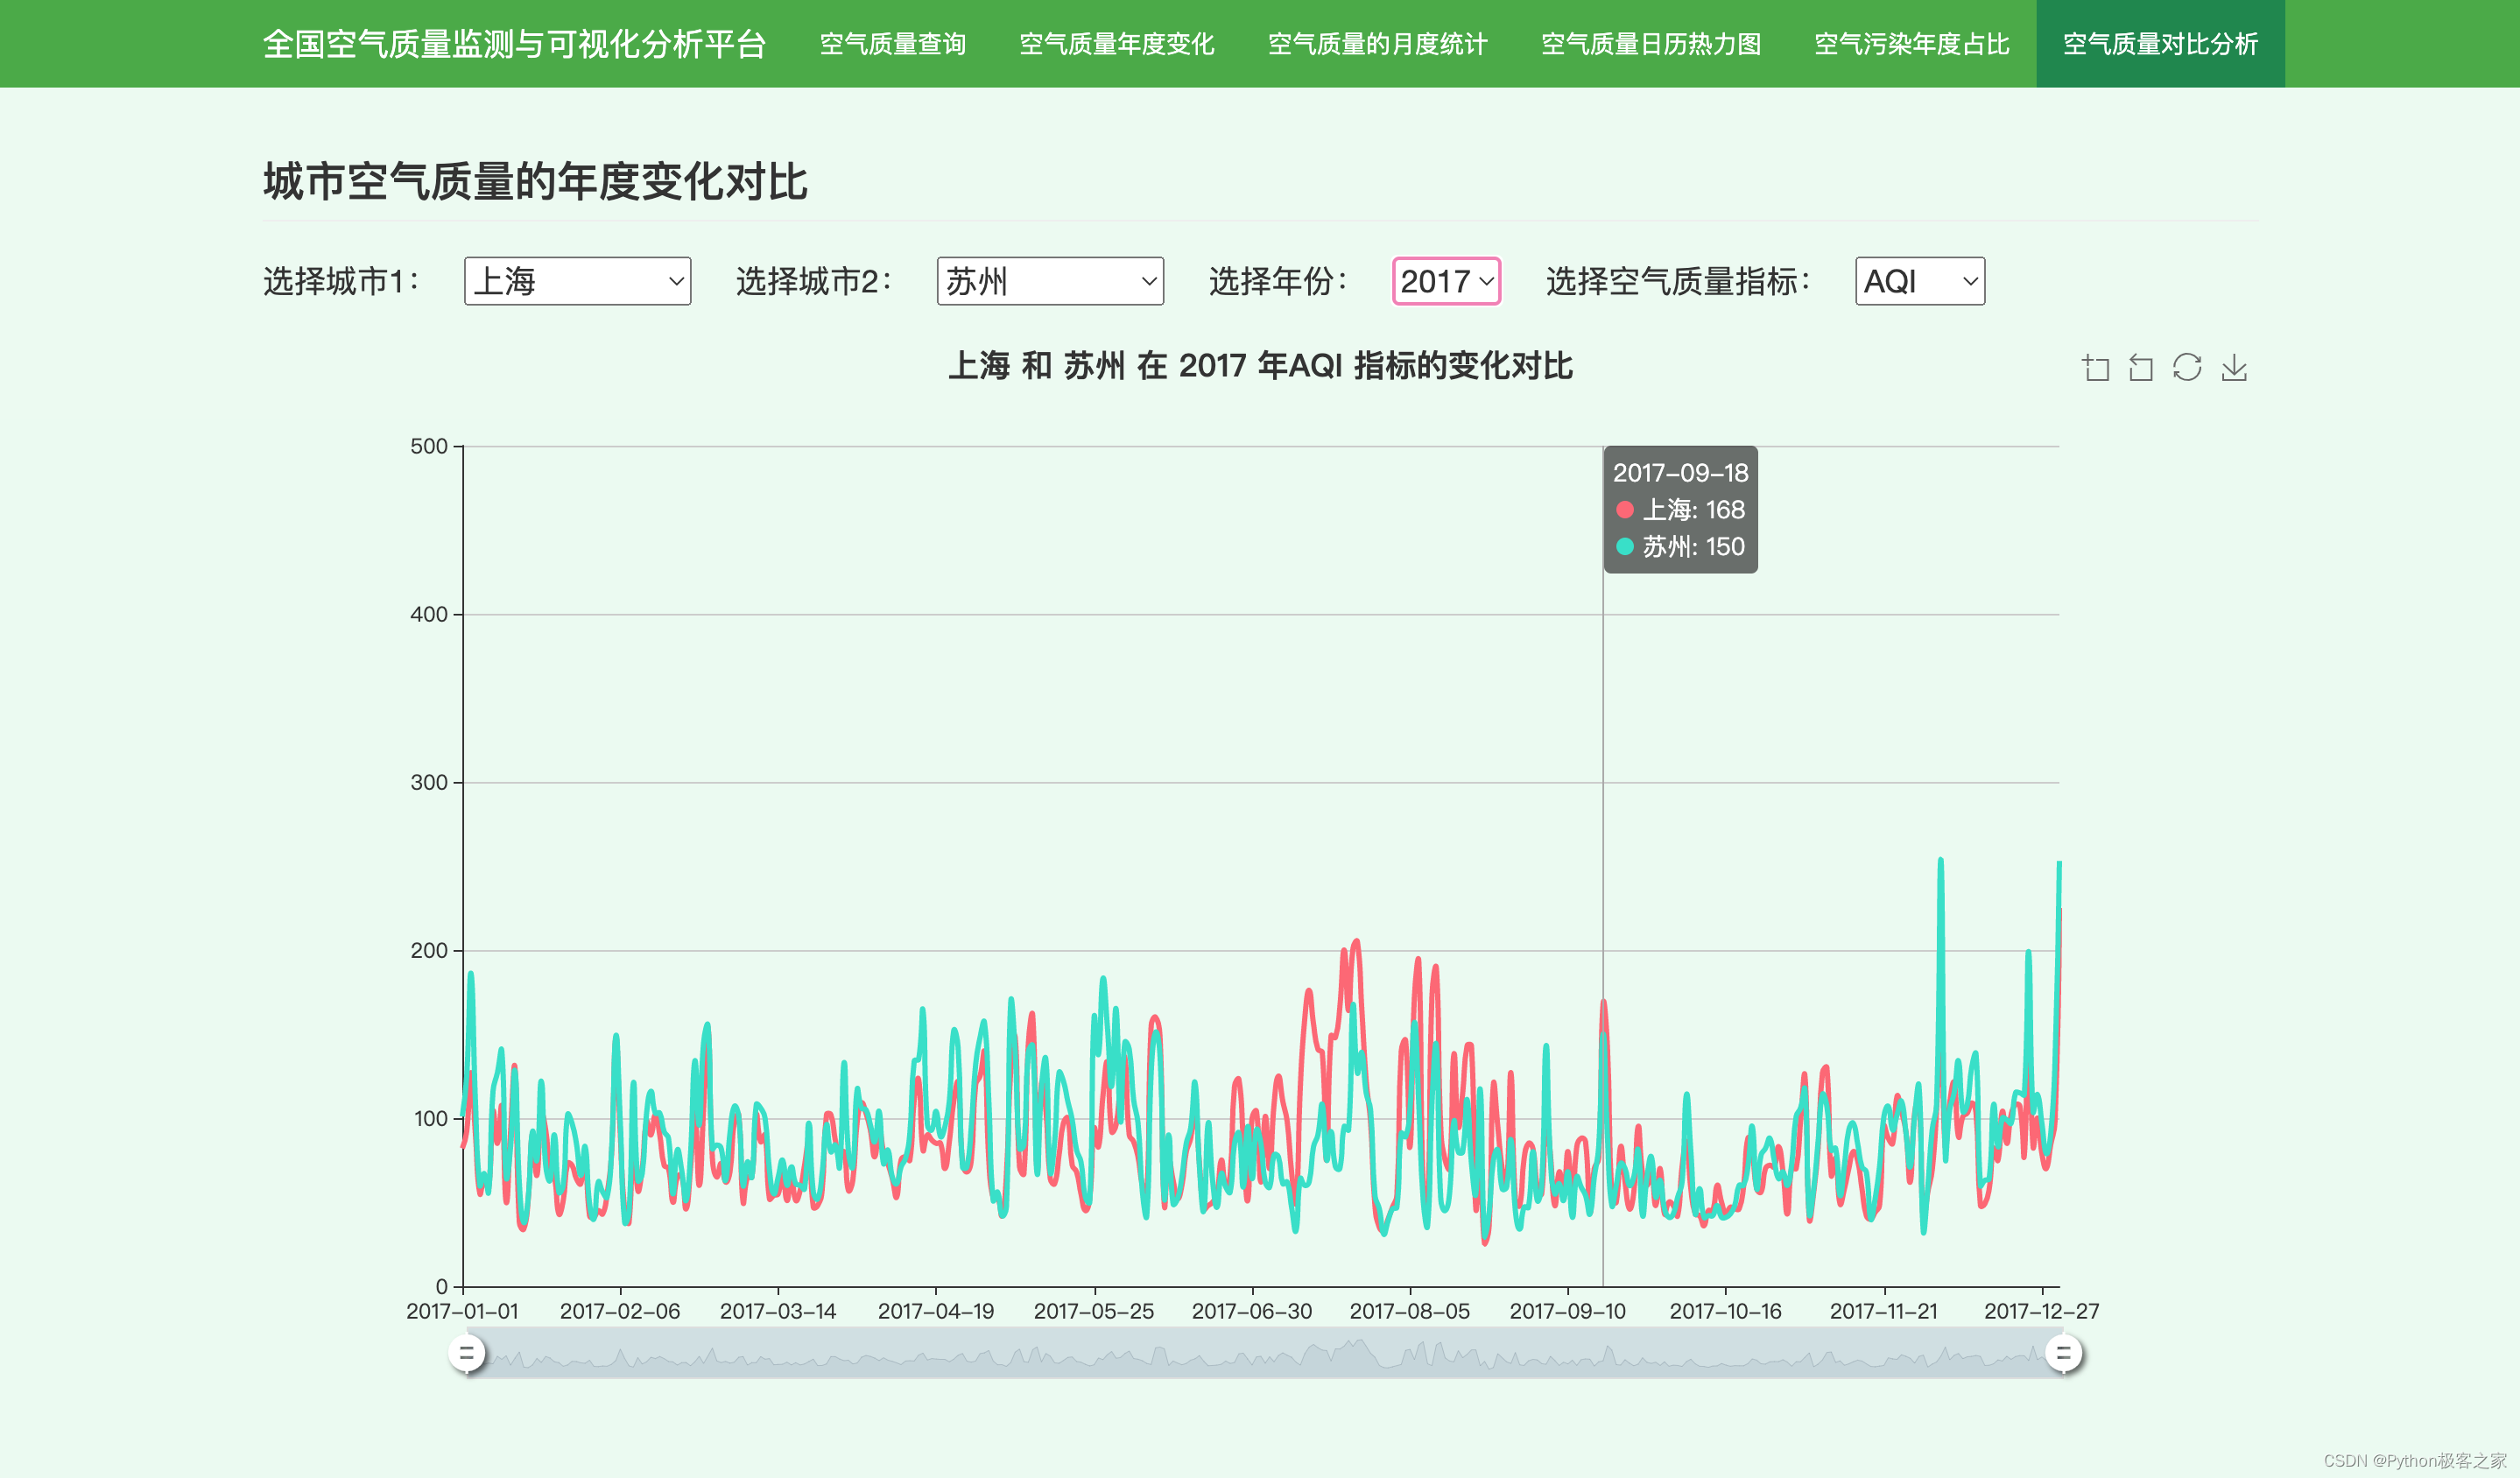Open the 选择城市2 dropdown showing 苏州
The image size is (2520, 1478).
point(1049,281)
